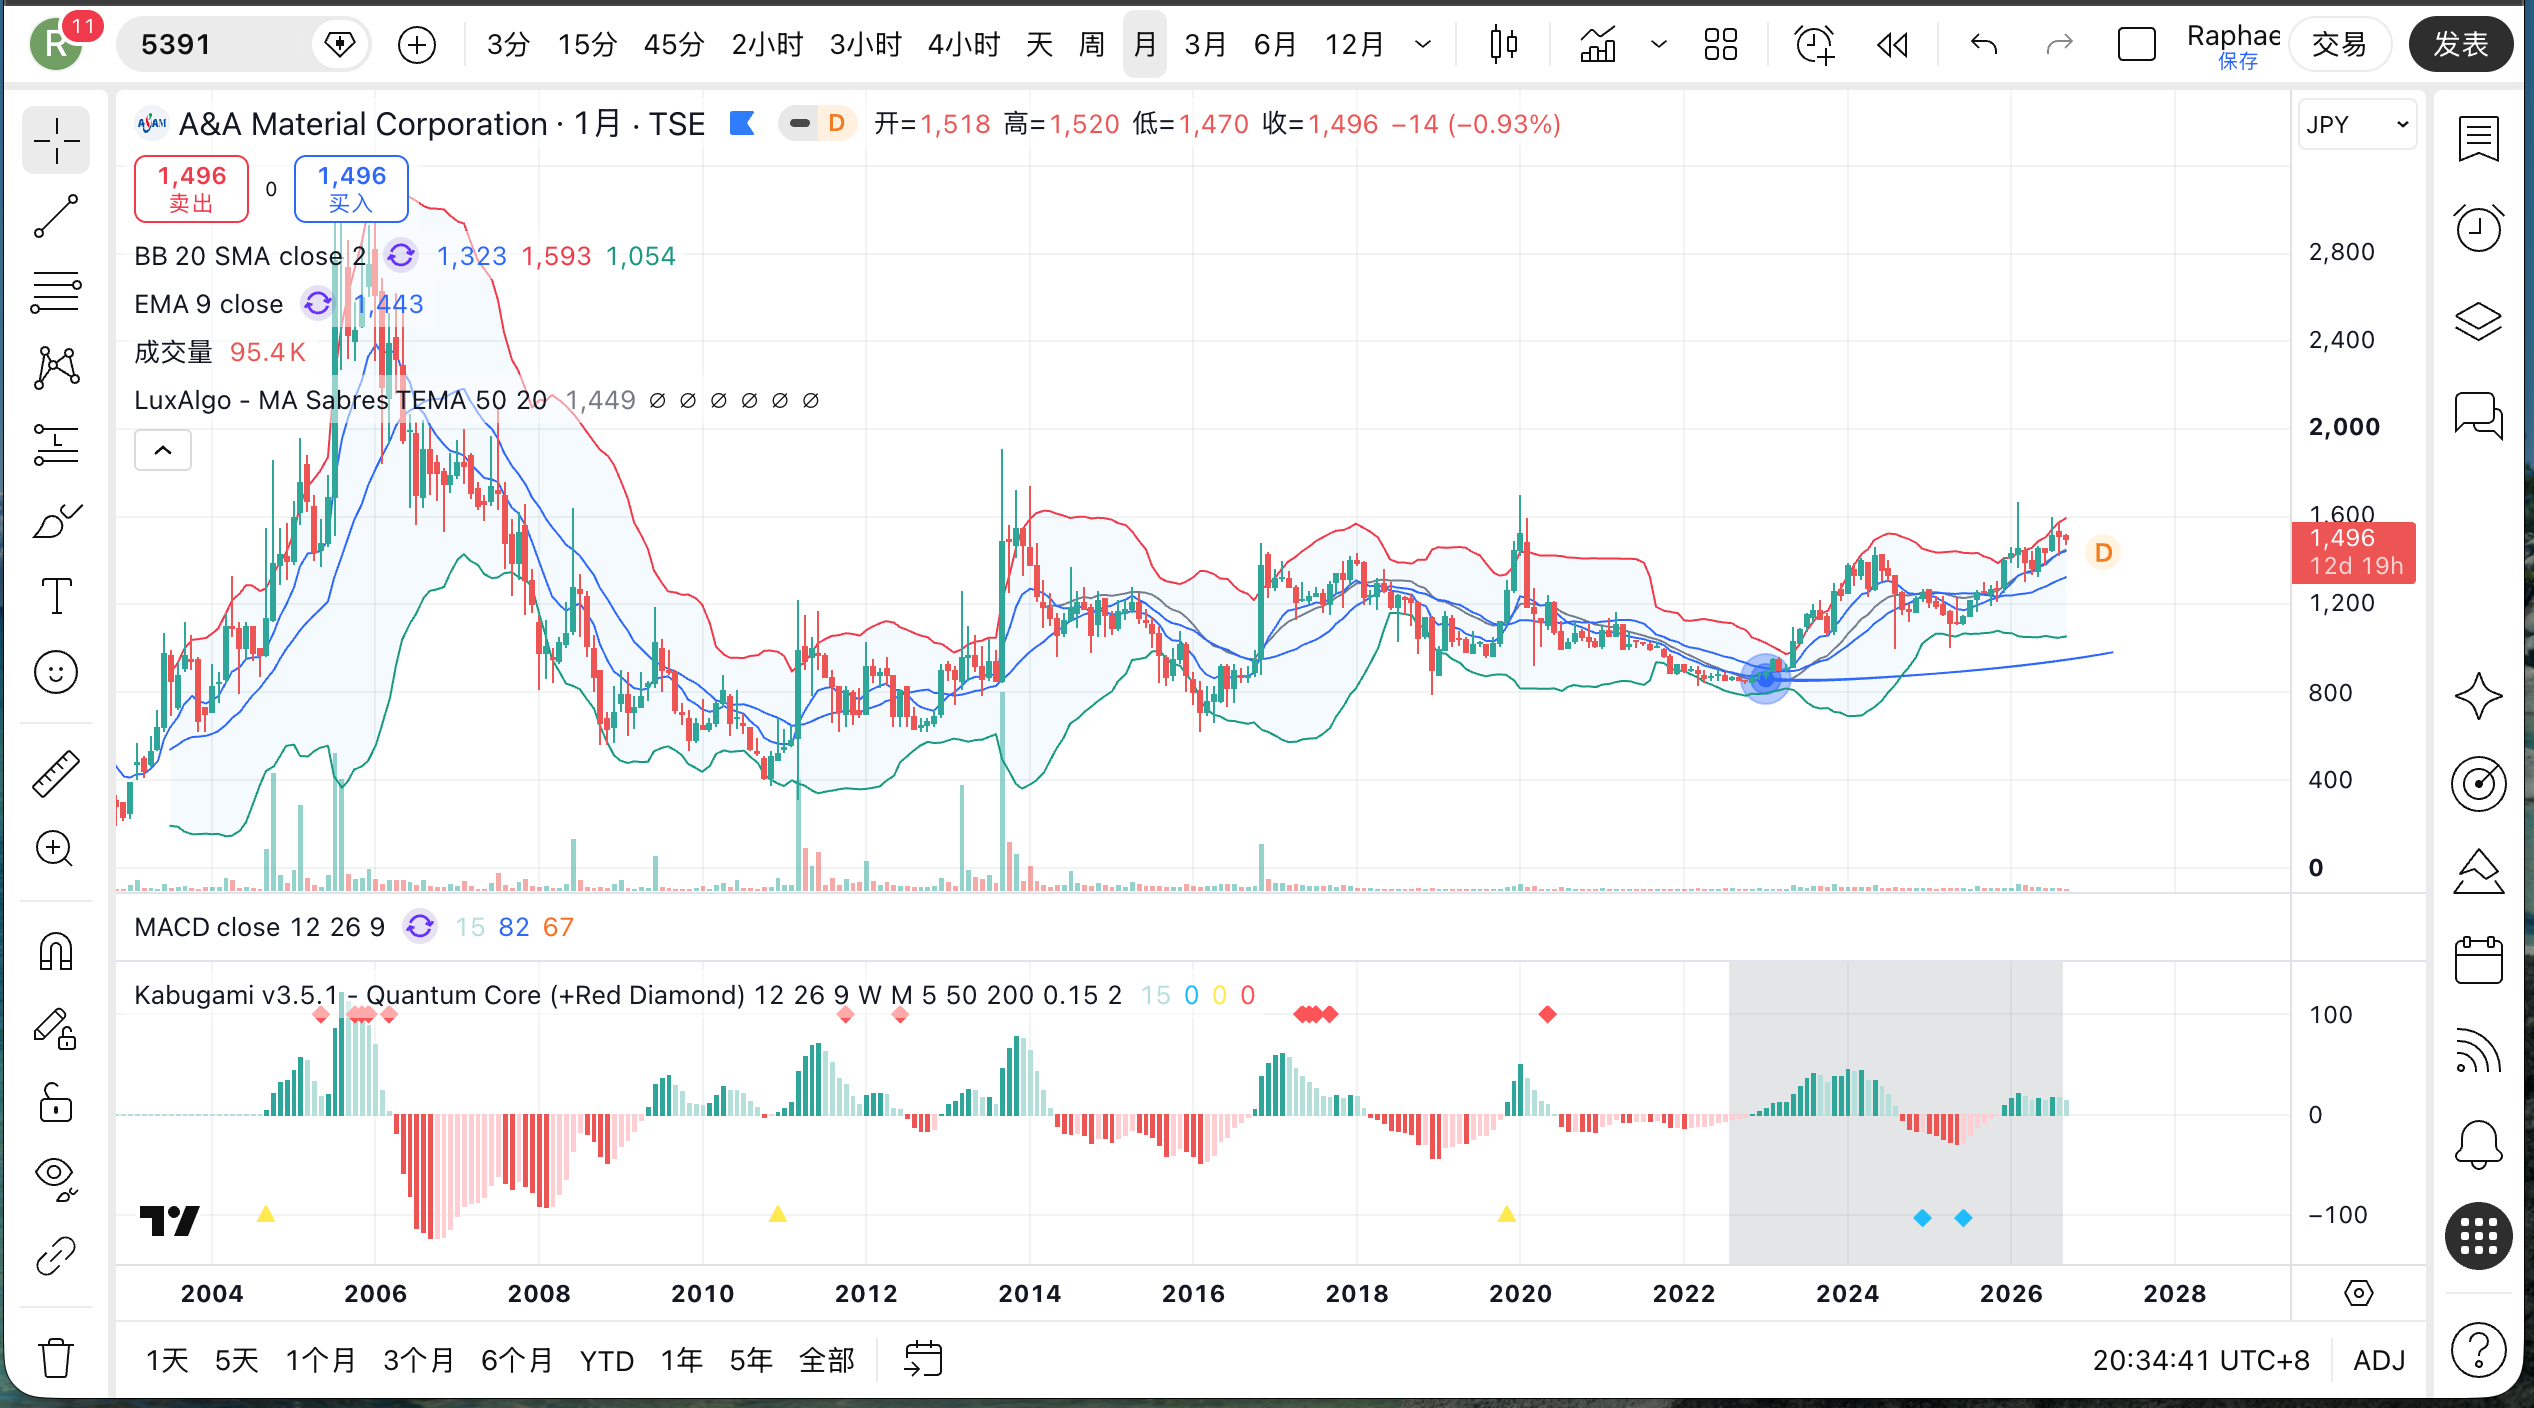Open the go to date calendar icon
Image resolution: width=2534 pixels, height=1408 pixels.
pos(923,1360)
